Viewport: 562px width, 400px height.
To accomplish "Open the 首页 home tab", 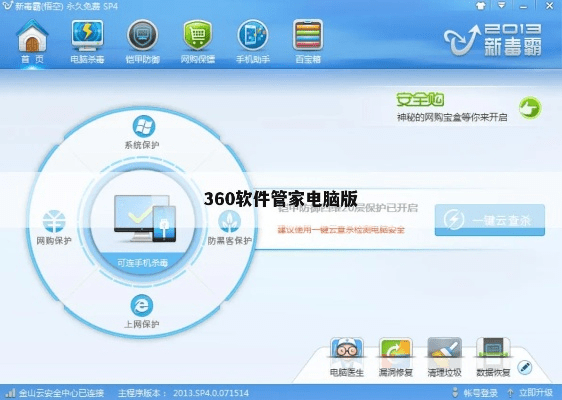I will (32, 42).
